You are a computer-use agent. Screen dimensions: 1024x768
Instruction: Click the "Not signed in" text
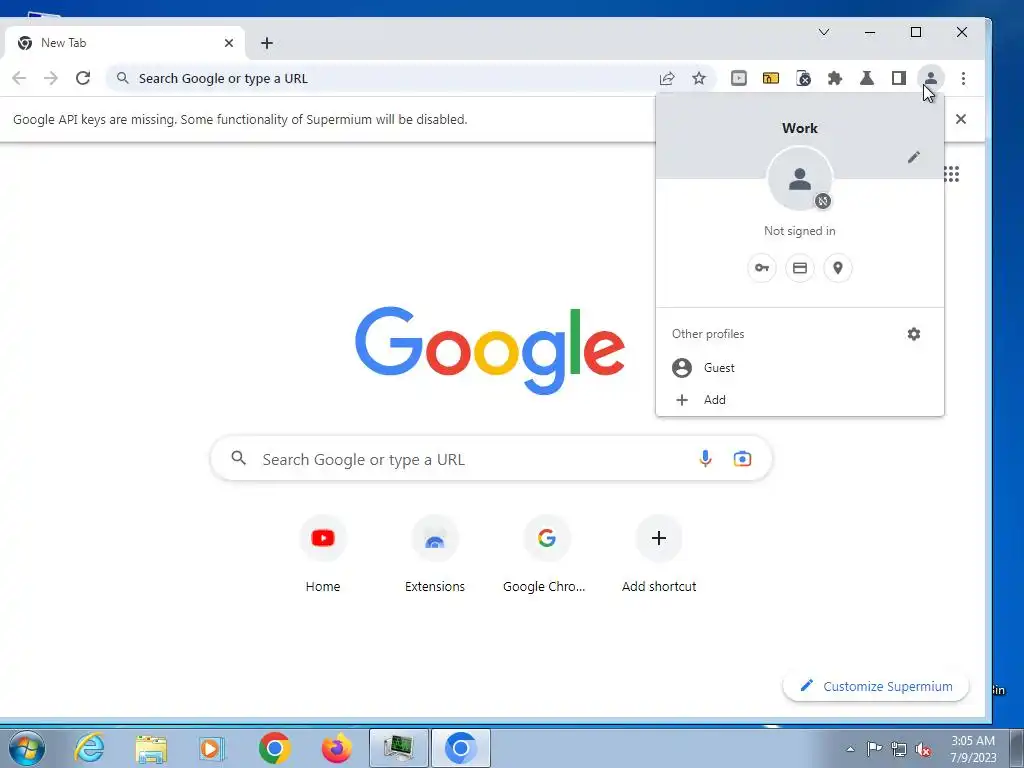(x=799, y=231)
